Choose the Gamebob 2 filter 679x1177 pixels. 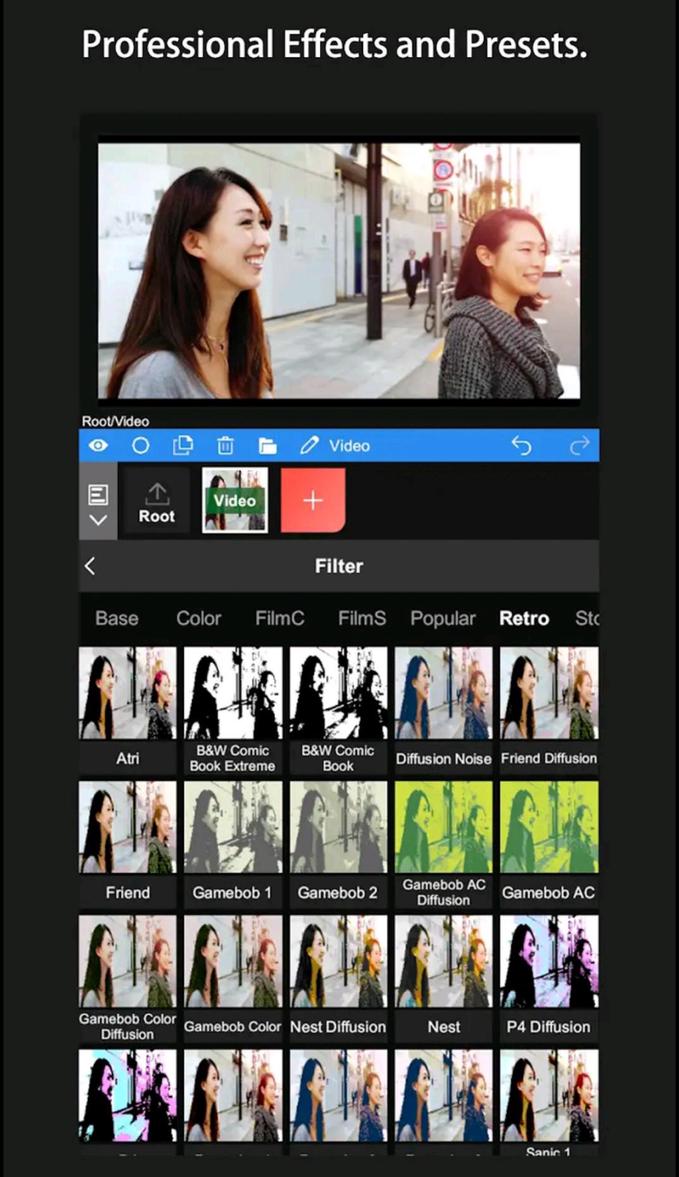coord(338,844)
